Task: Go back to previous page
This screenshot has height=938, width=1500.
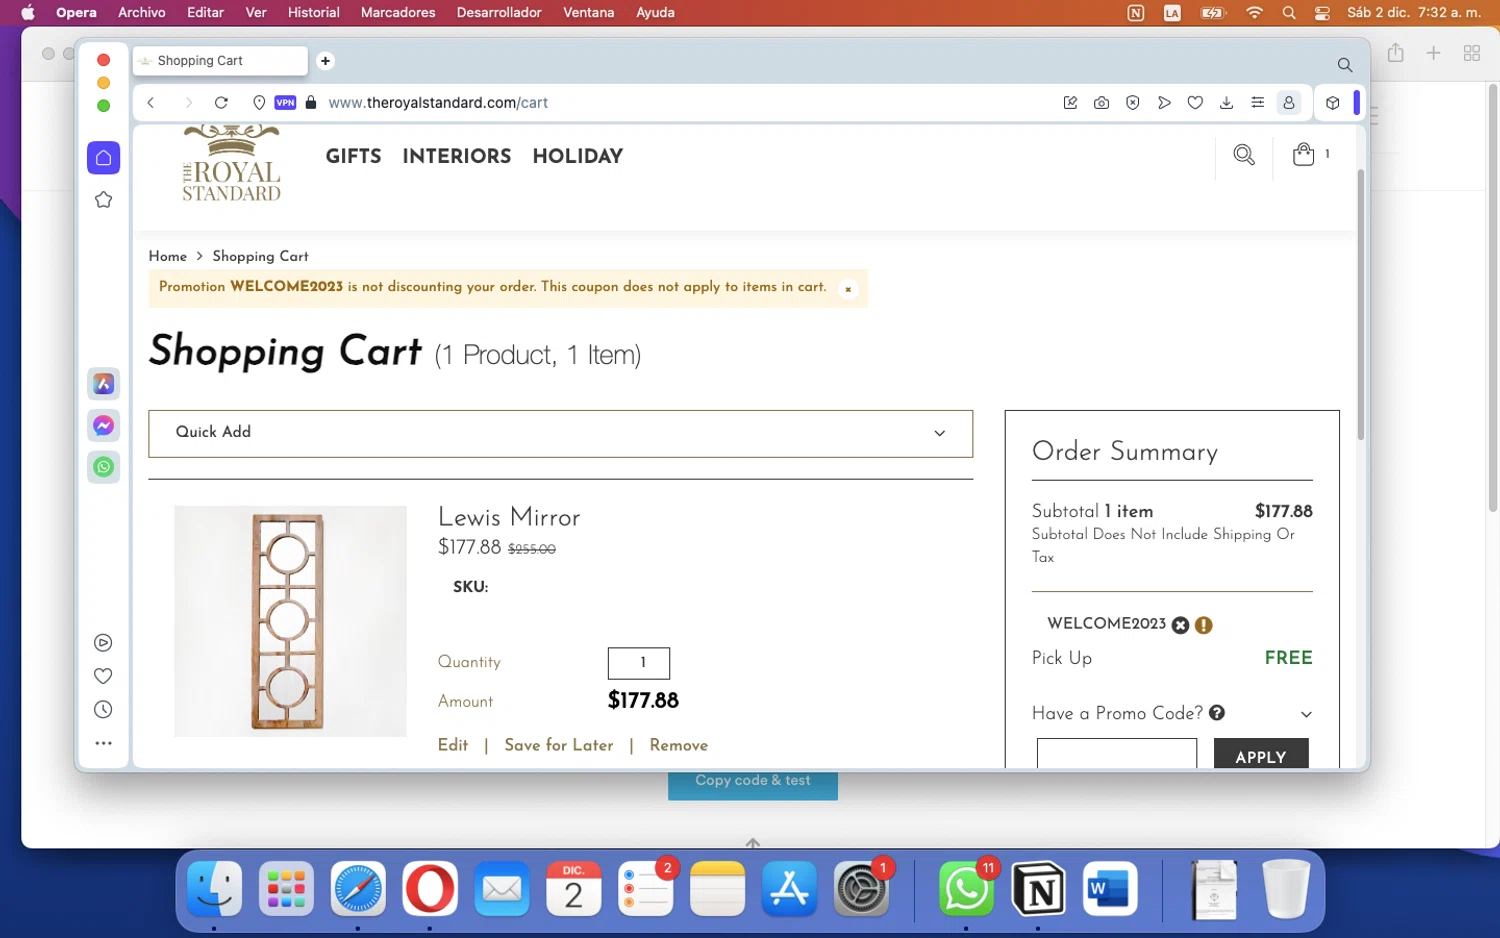Action: click(x=151, y=102)
